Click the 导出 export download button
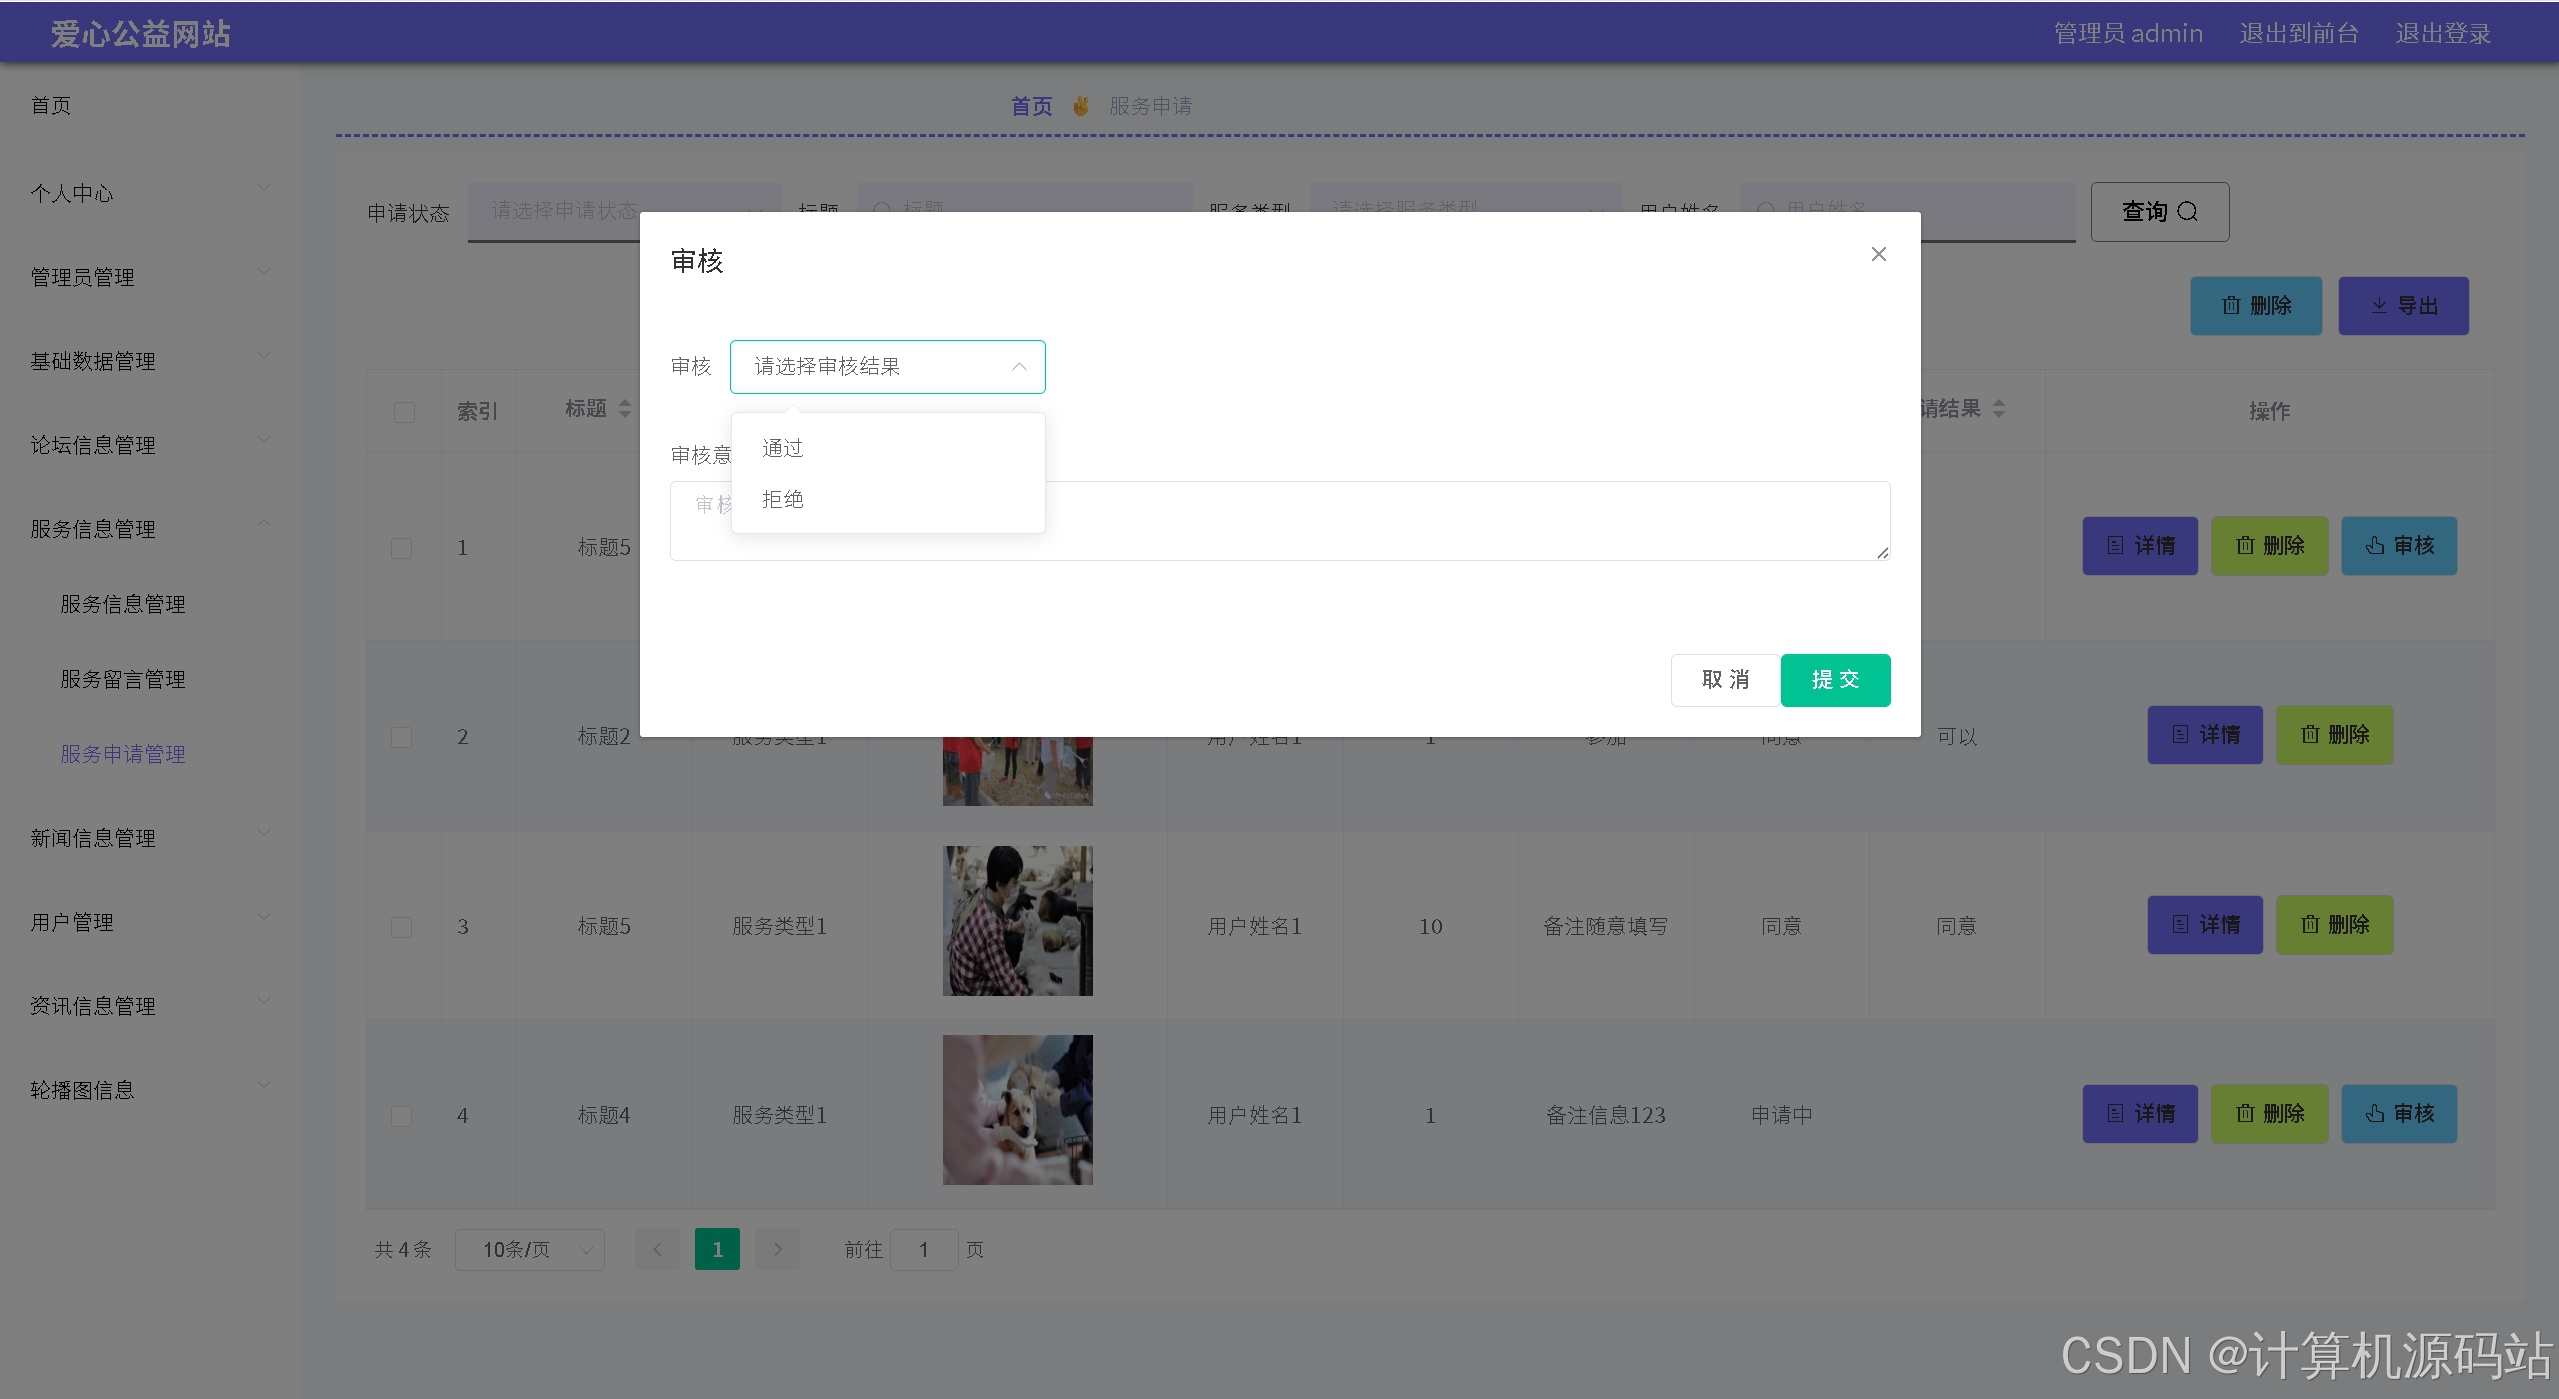Screen dimensions: 2559x1399 pyautogui.click(x=2402, y=306)
